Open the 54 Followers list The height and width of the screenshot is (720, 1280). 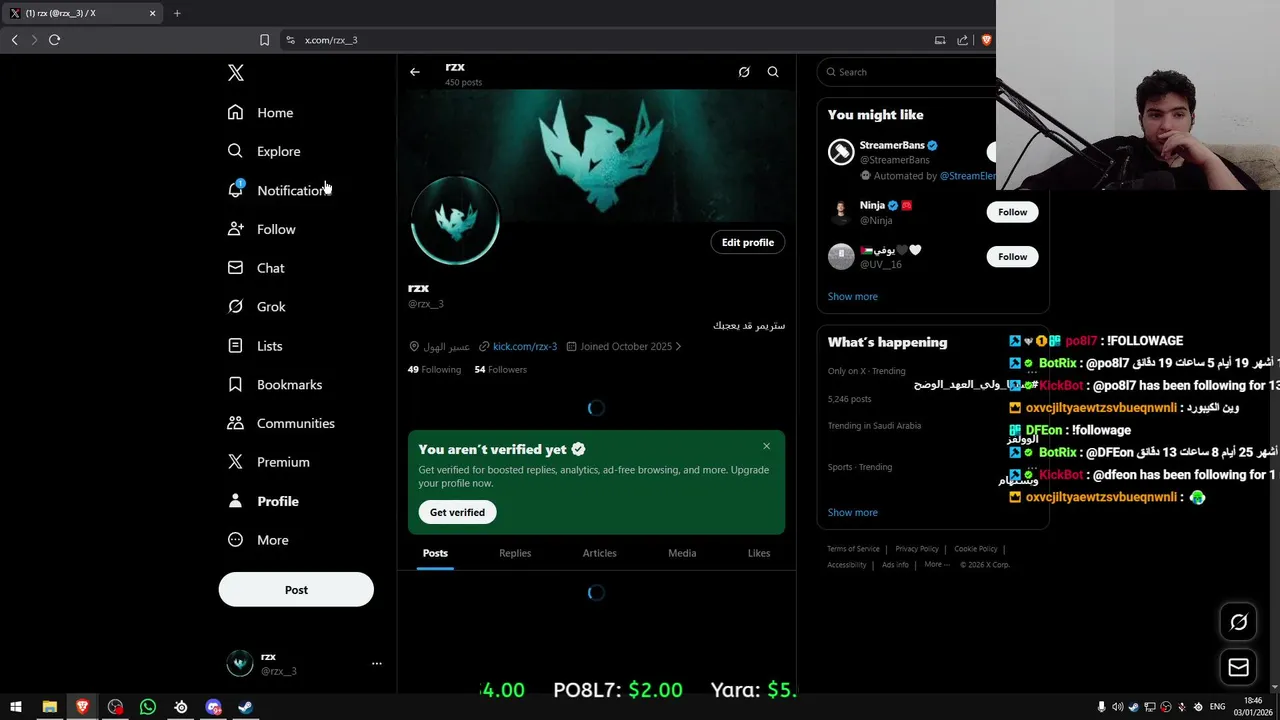pyautogui.click(x=500, y=369)
